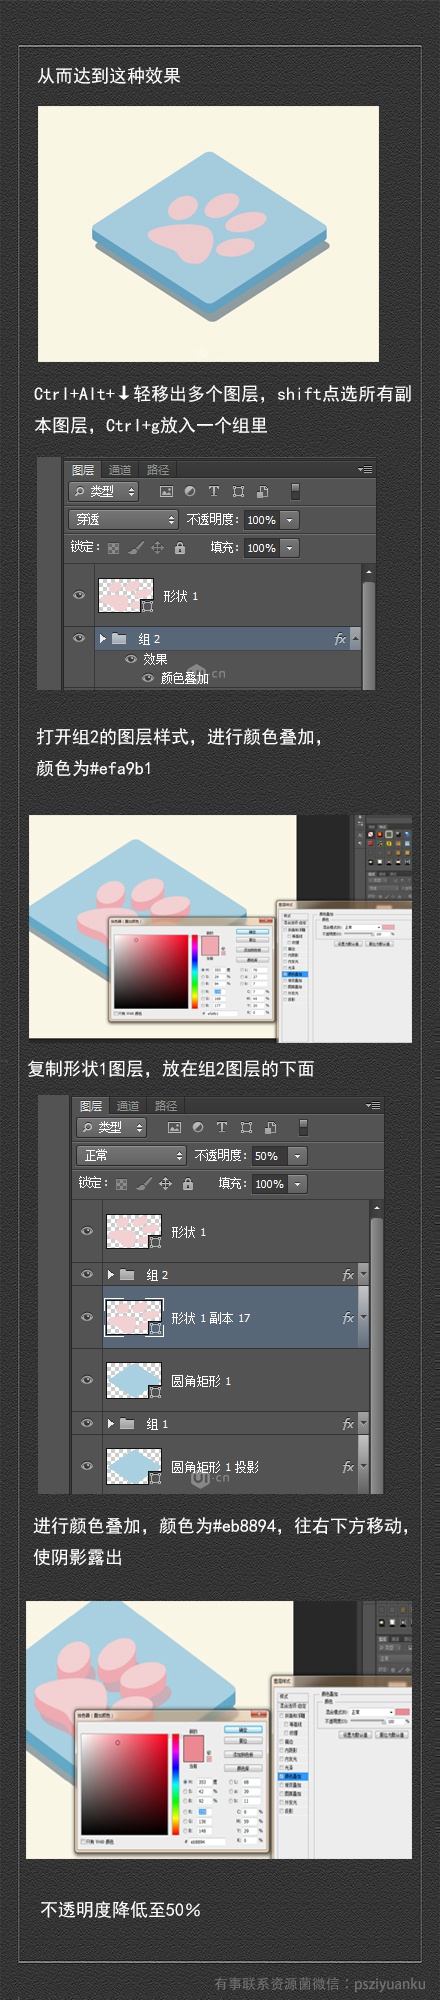
Task: Filter by adjustment layers in the 穿透 panel
Action: 190,492
